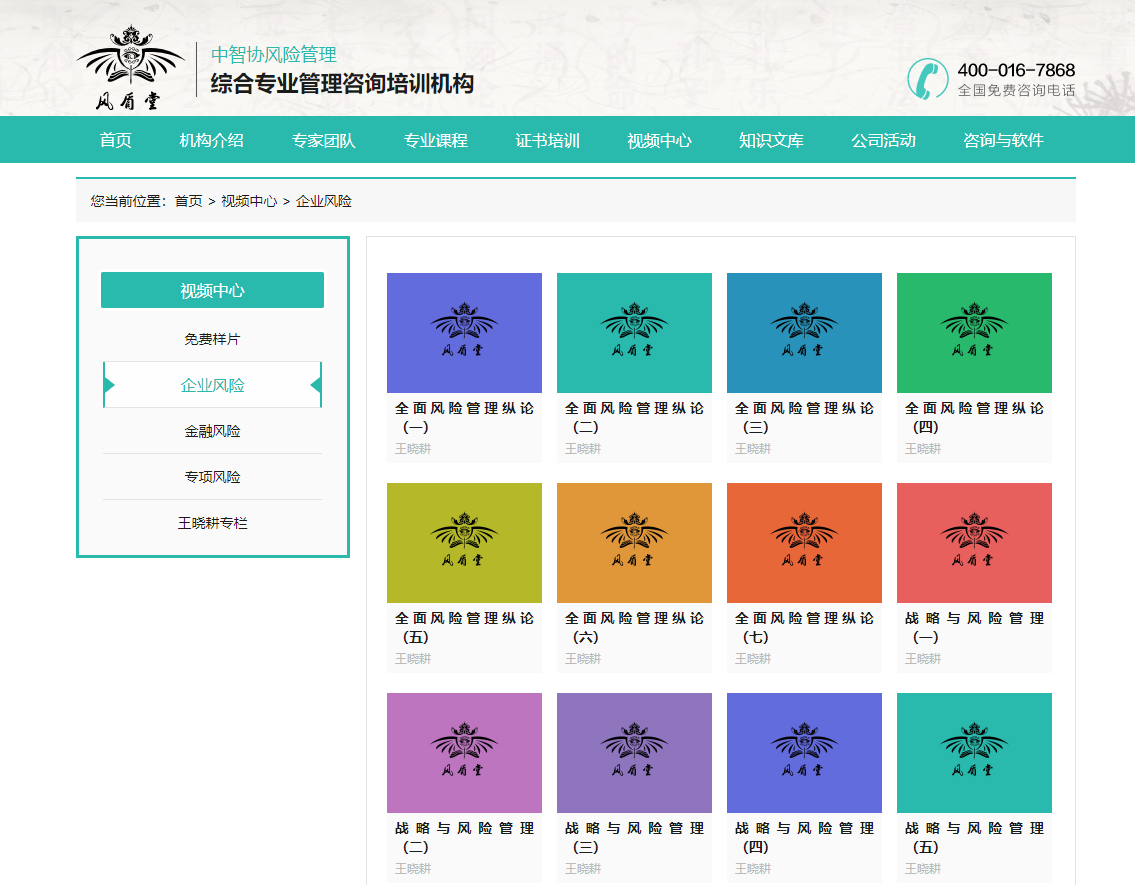
Task: Open green thumbnail of 全面风险管理纵论(四)
Action: [x=974, y=333]
